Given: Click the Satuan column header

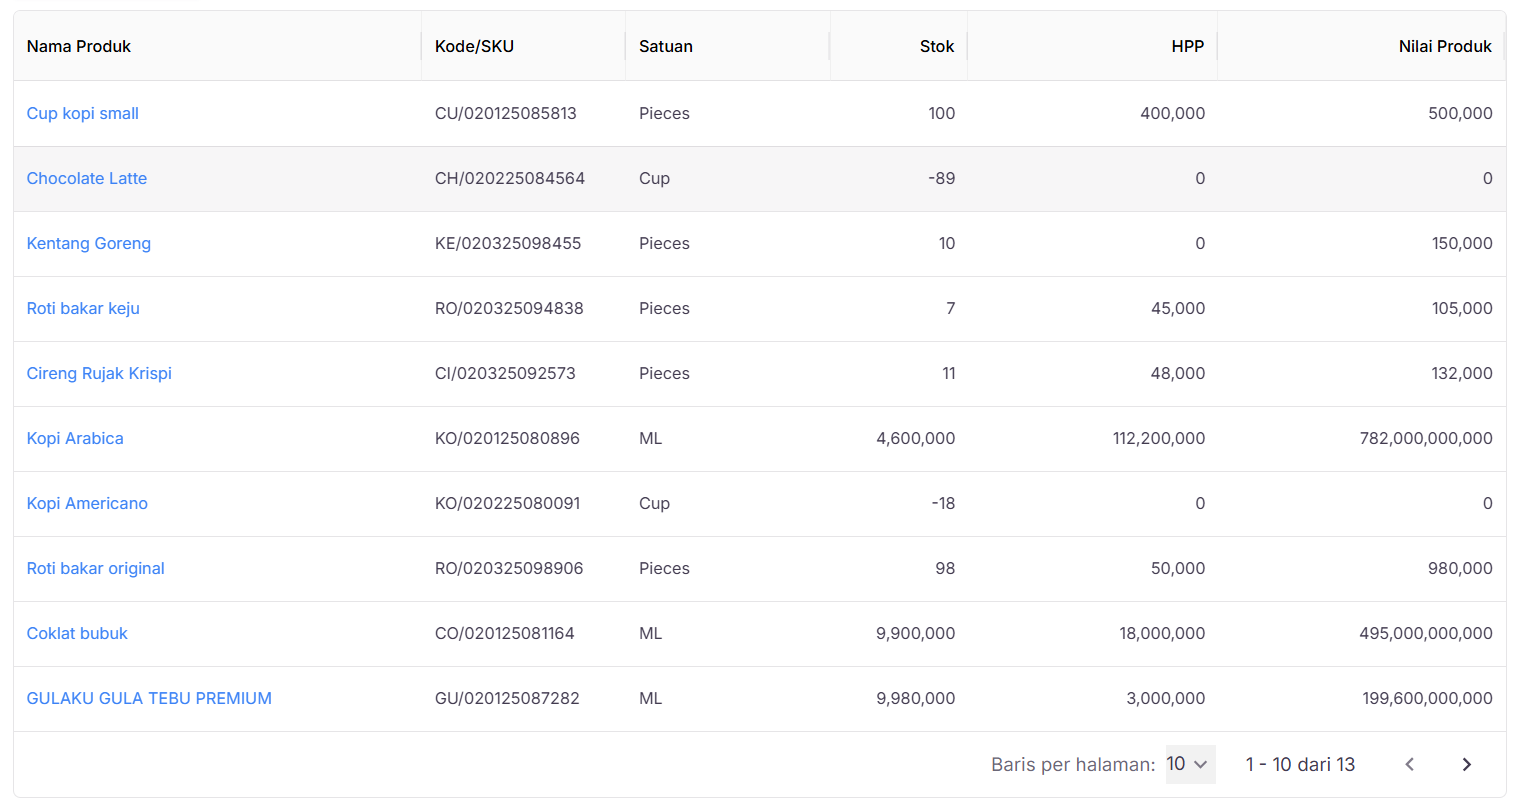Looking at the screenshot, I should 666,47.
